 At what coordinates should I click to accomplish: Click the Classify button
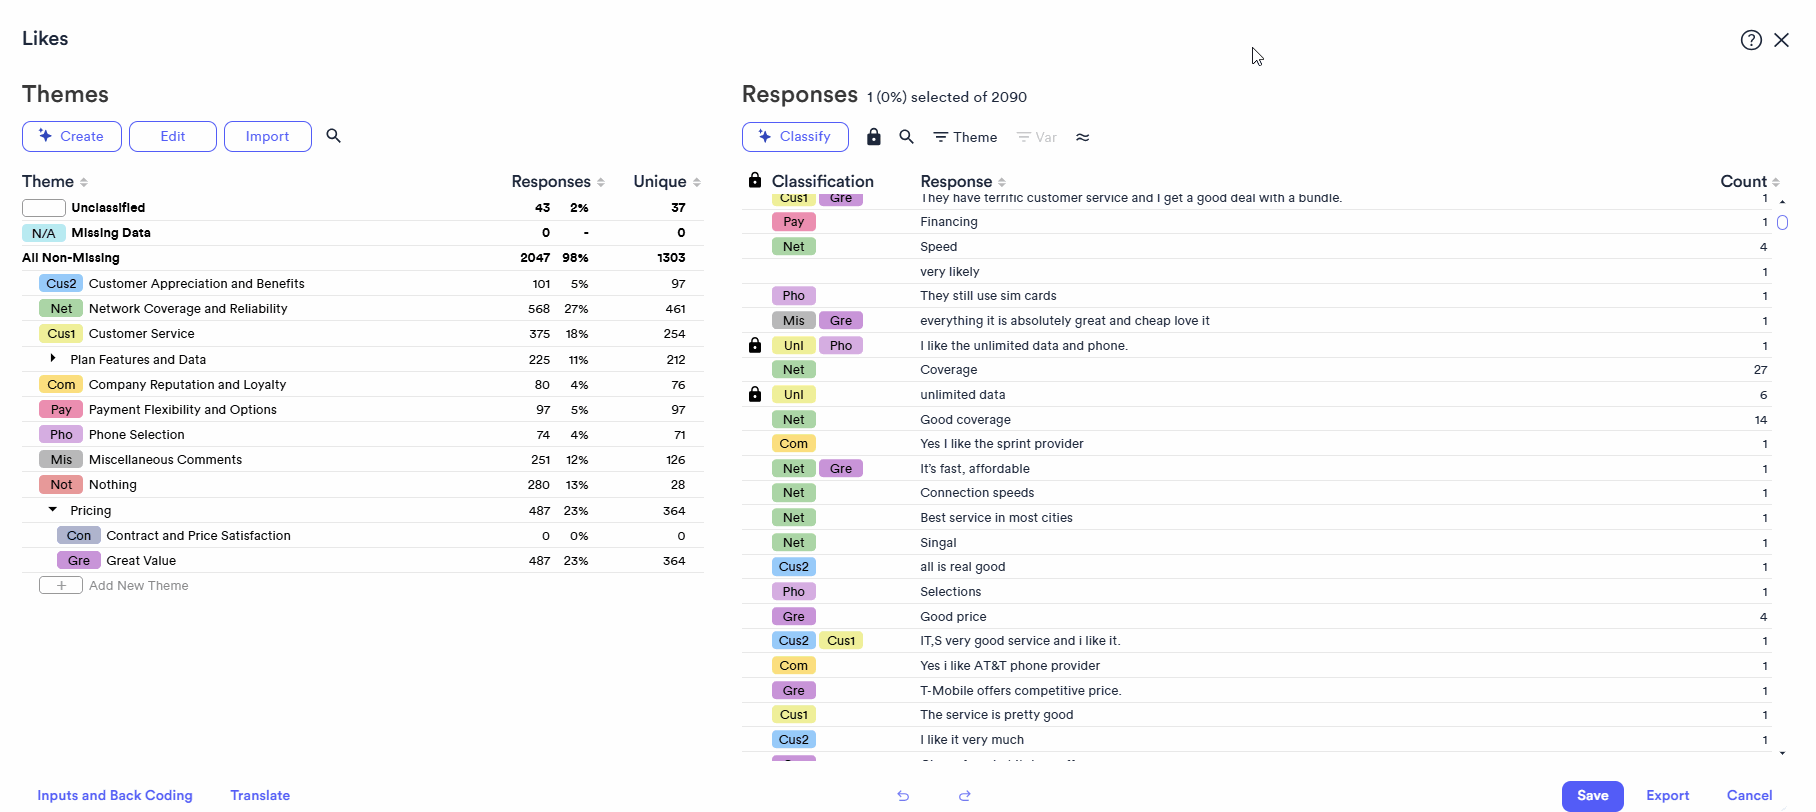(x=795, y=137)
